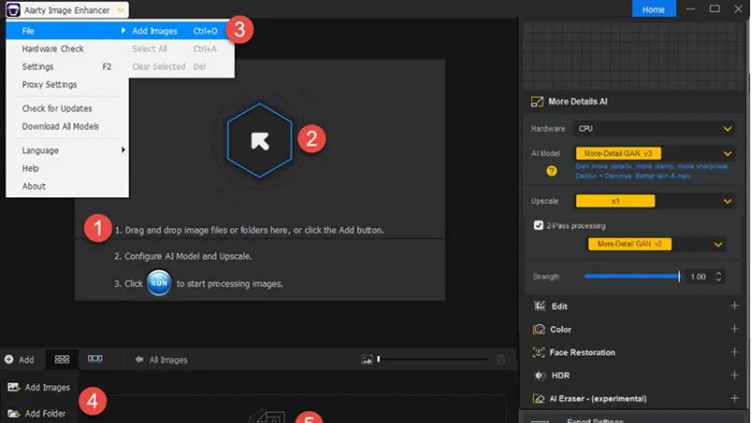This screenshot has height=423, width=752.
Task: Expand the Face Restoration section
Action: [x=734, y=352]
